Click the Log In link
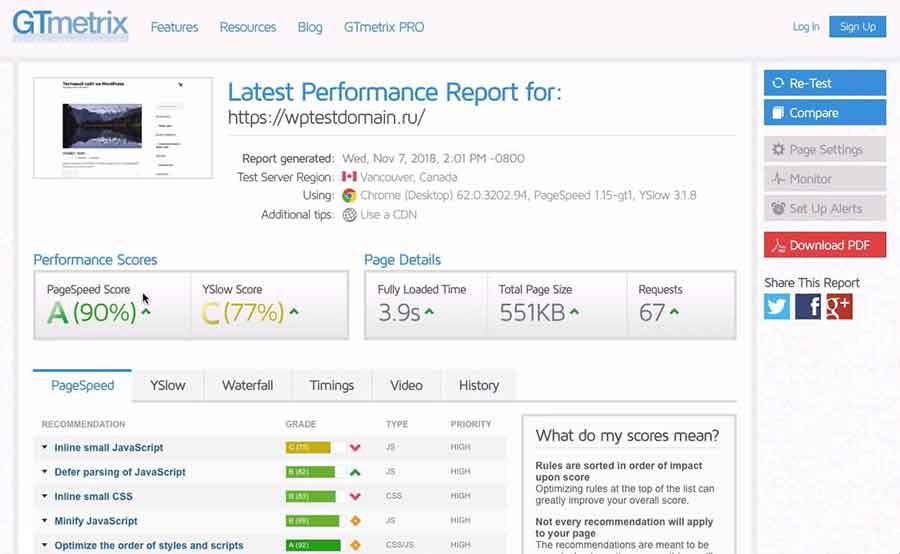This screenshot has height=554, width=900. [806, 26]
